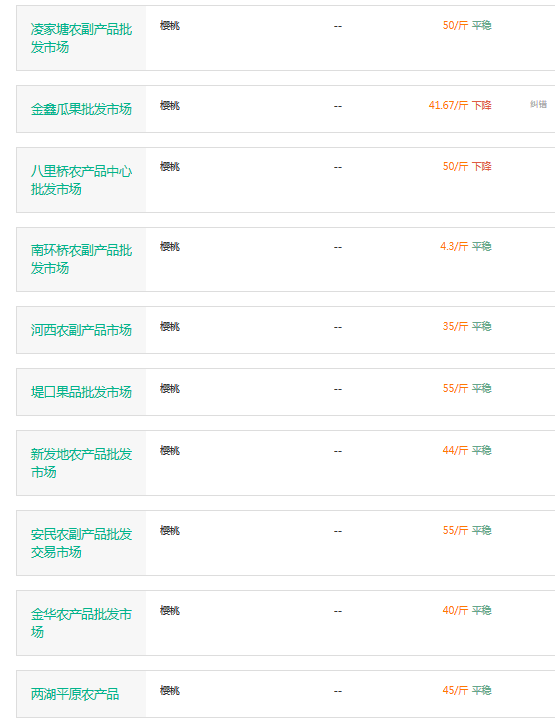Open 金华农产品批发市场 link
The image size is (555, 727).
(x=82, y=623)
